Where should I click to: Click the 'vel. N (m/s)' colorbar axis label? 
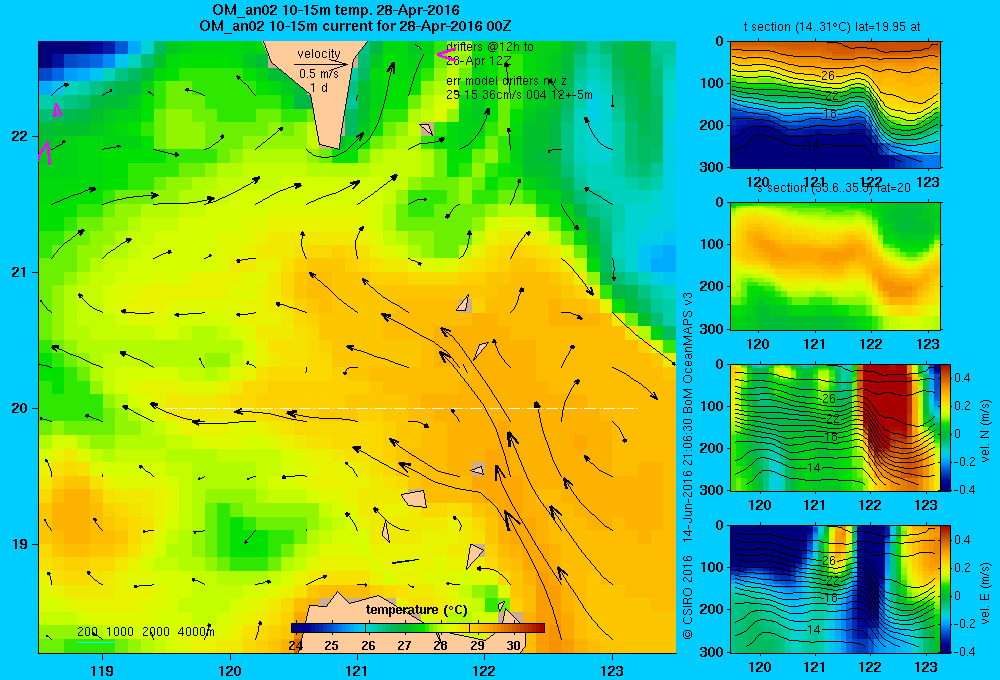(x=986, y=431)
